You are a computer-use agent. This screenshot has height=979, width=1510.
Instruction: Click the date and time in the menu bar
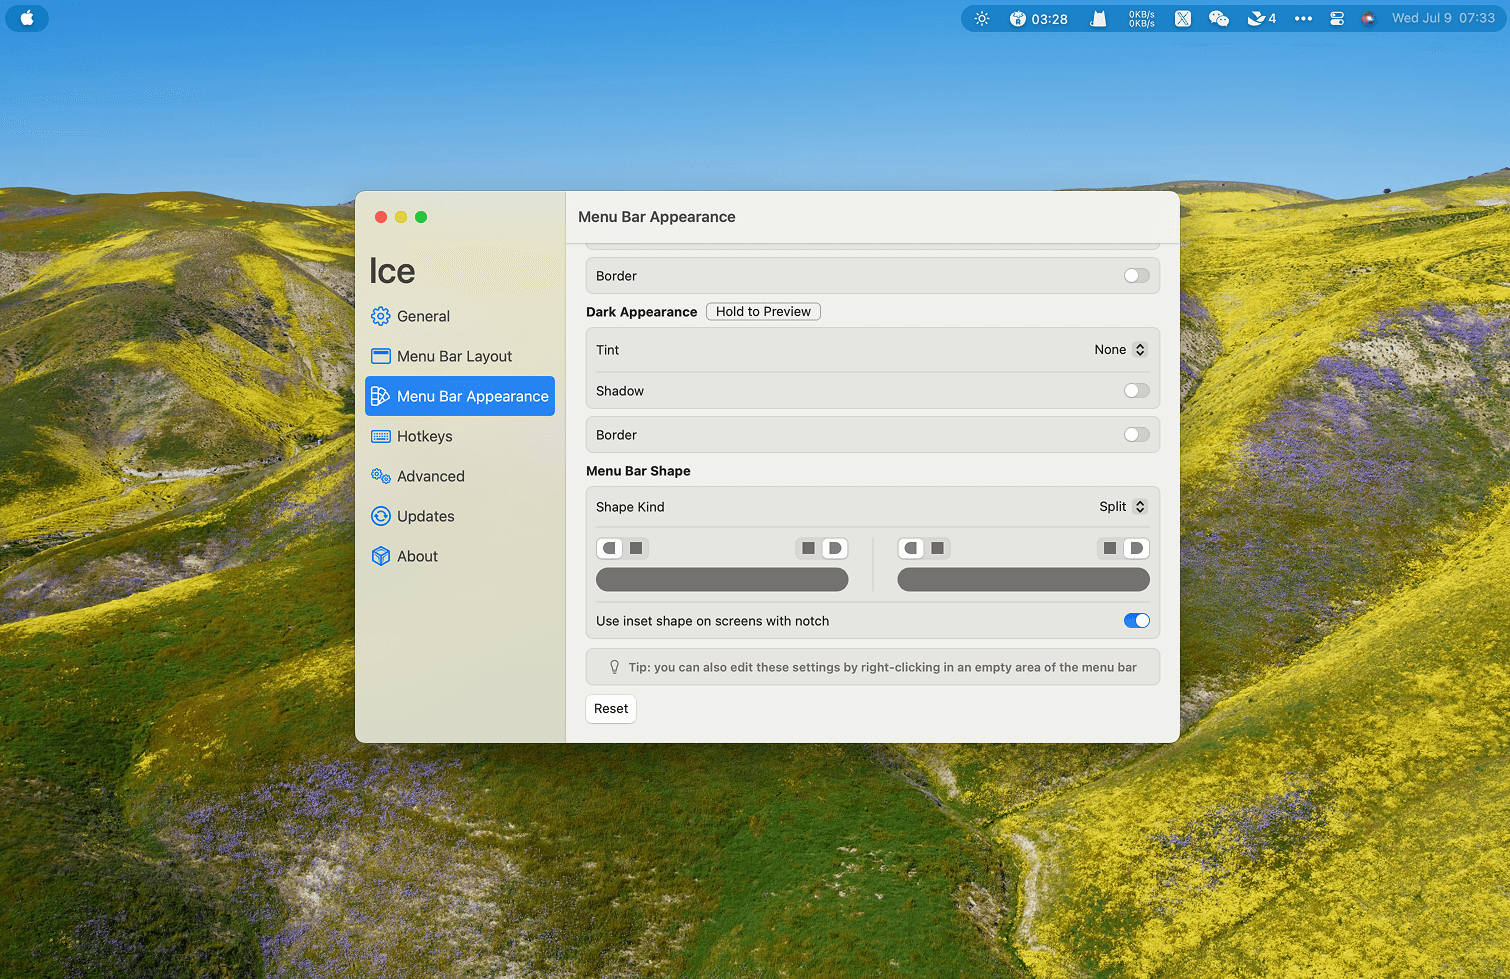pyautogui.click(x=1444, y=18)
